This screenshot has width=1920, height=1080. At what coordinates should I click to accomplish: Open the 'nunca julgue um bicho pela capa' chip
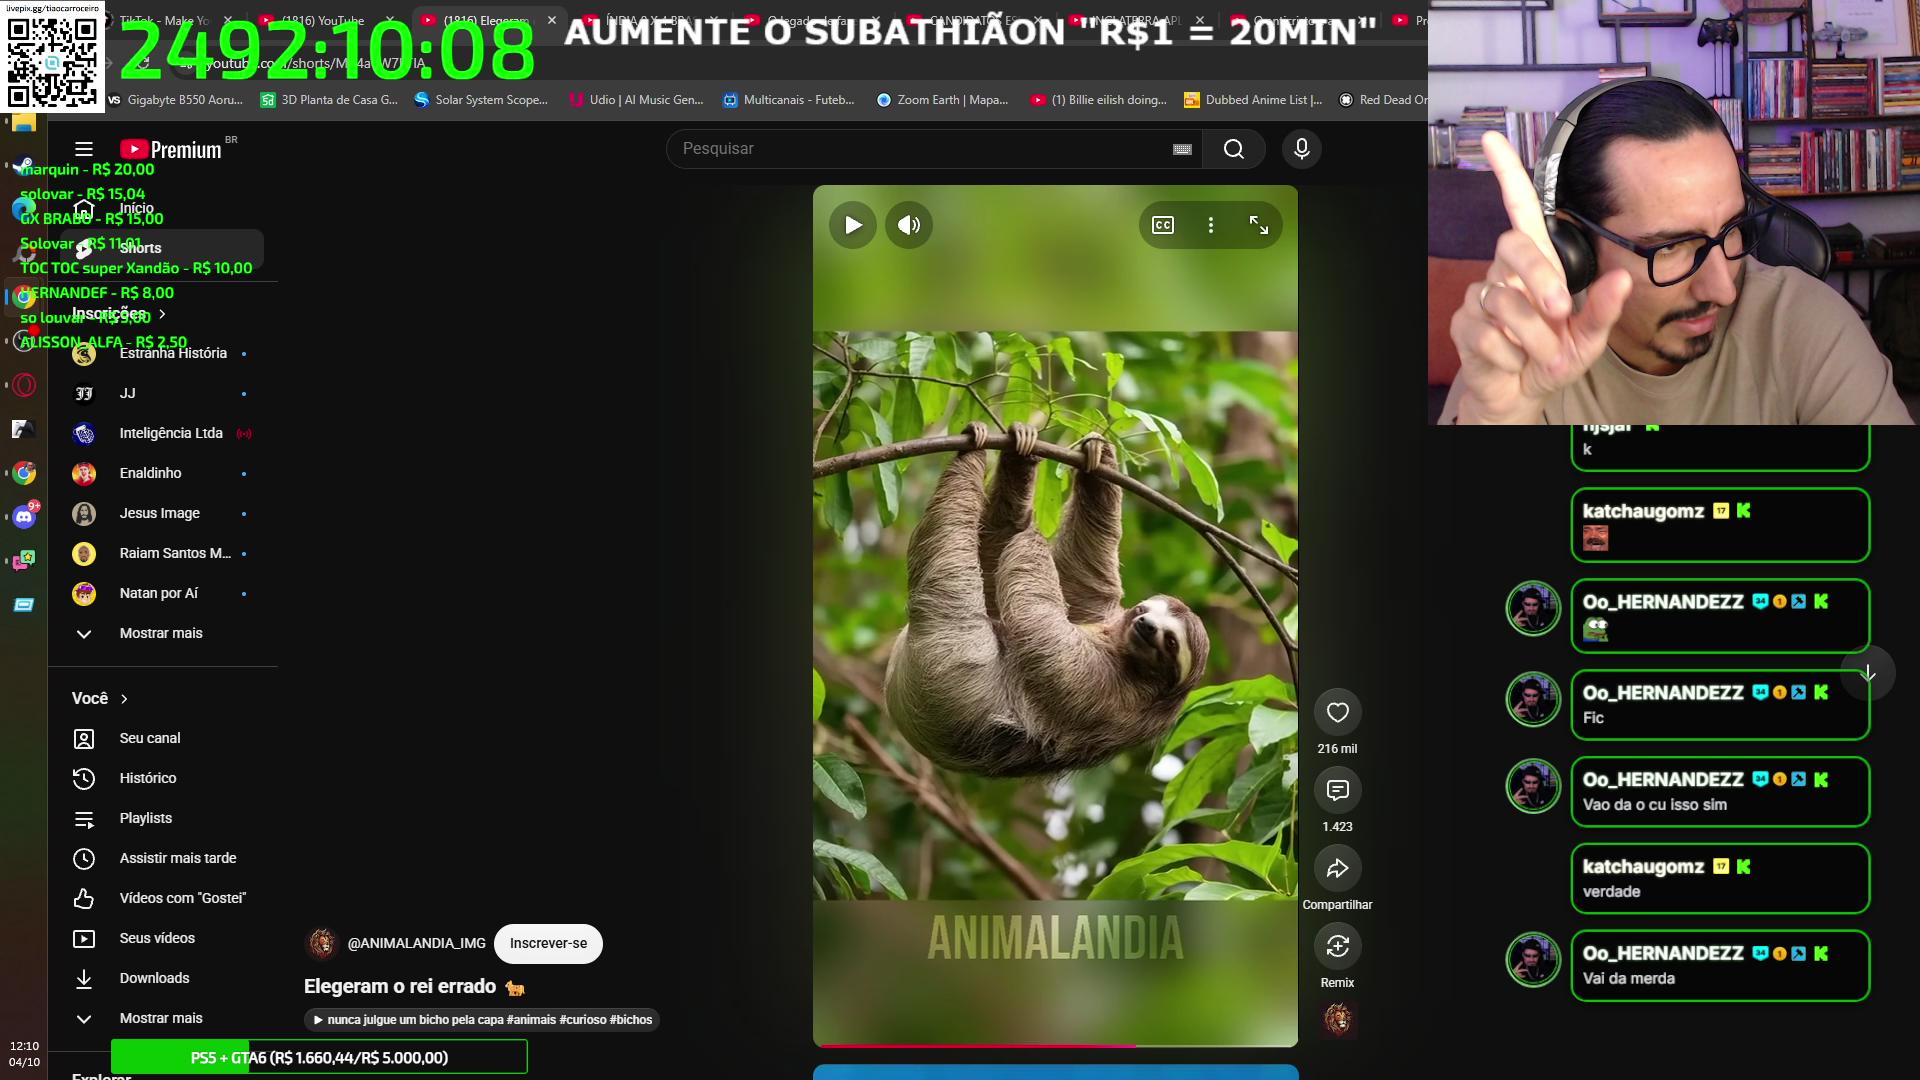[x=482, y=1019]
